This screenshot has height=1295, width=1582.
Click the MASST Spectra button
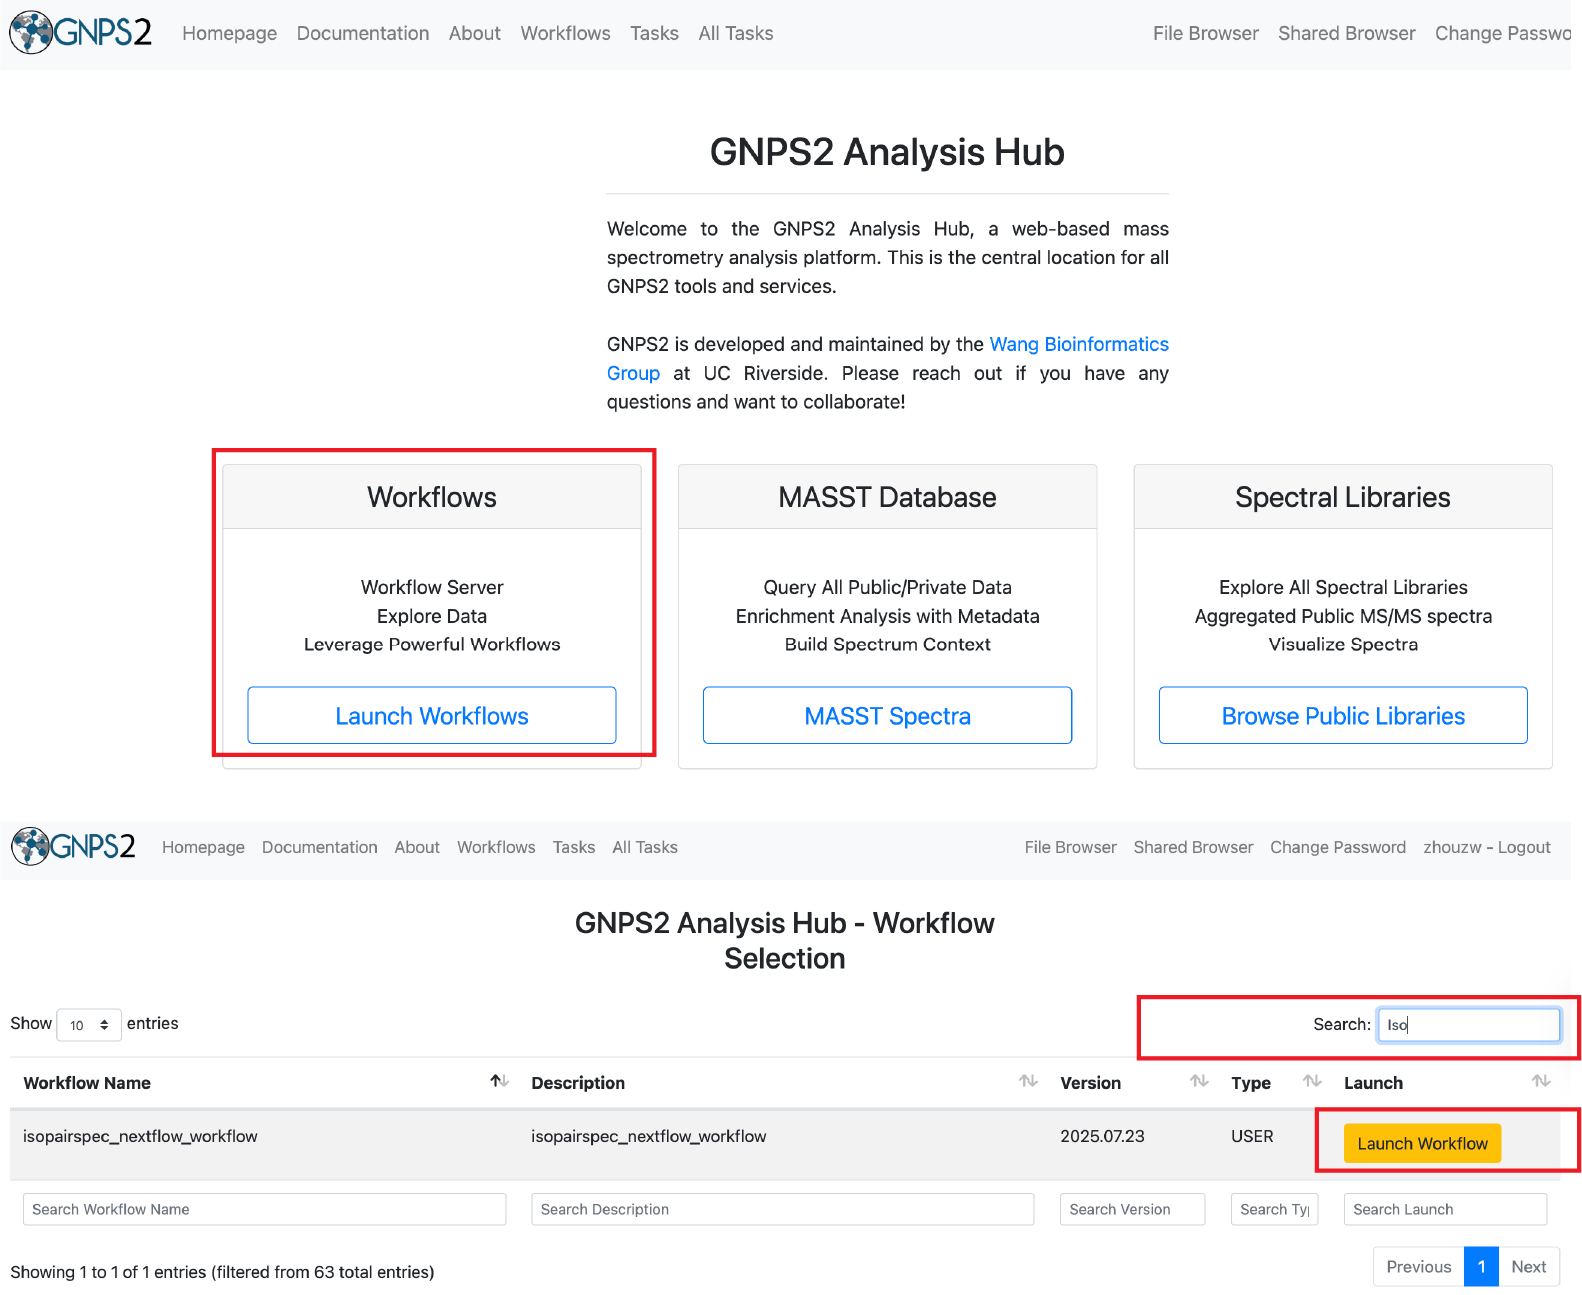tap(887, 715)
